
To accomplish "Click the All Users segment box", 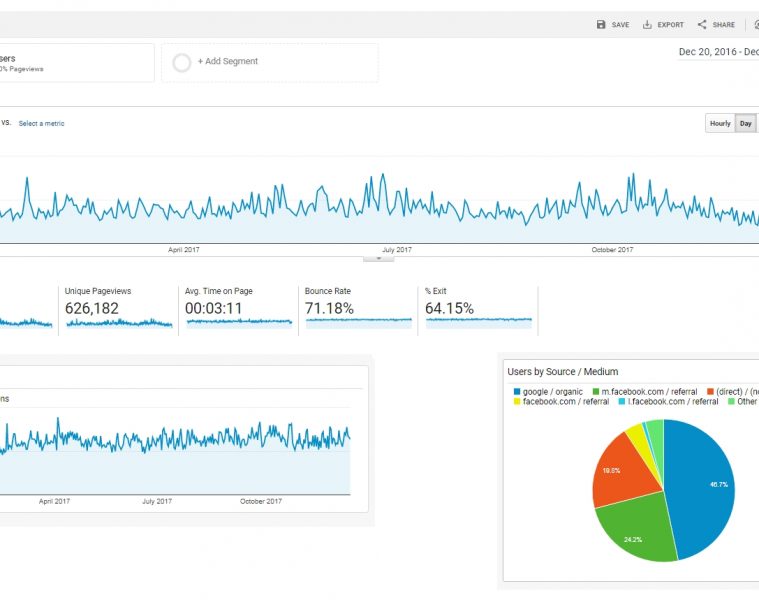I will point(75,62).
